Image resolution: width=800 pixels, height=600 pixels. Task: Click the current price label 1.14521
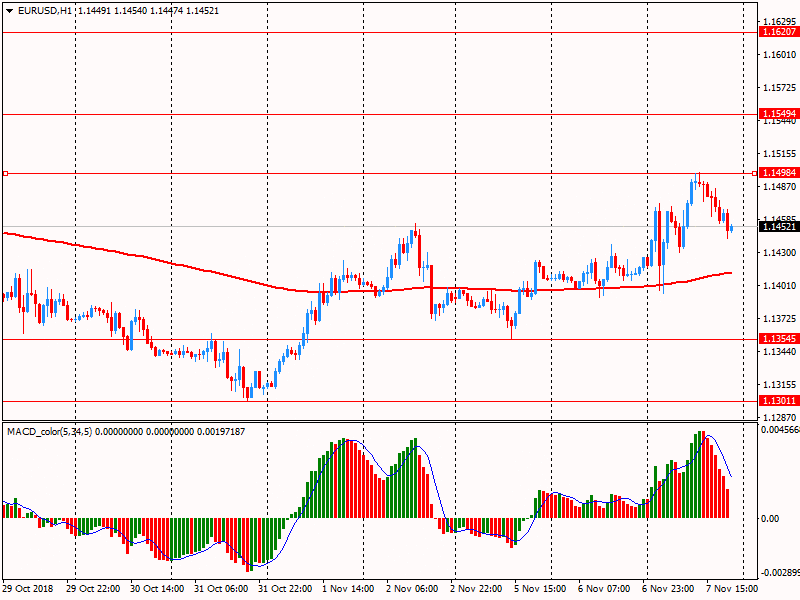coord(778,227)
